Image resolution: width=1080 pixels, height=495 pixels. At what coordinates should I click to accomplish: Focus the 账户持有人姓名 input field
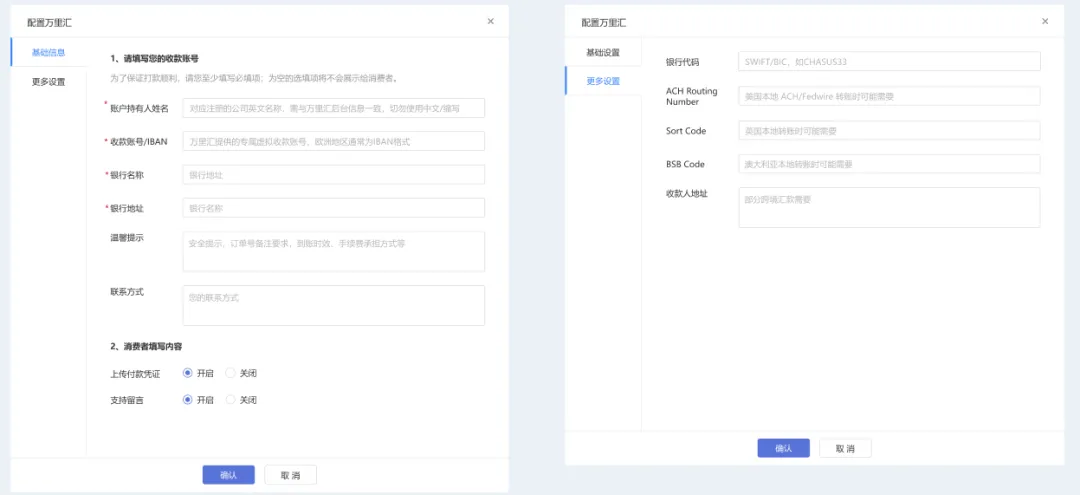tap(333, 108)
